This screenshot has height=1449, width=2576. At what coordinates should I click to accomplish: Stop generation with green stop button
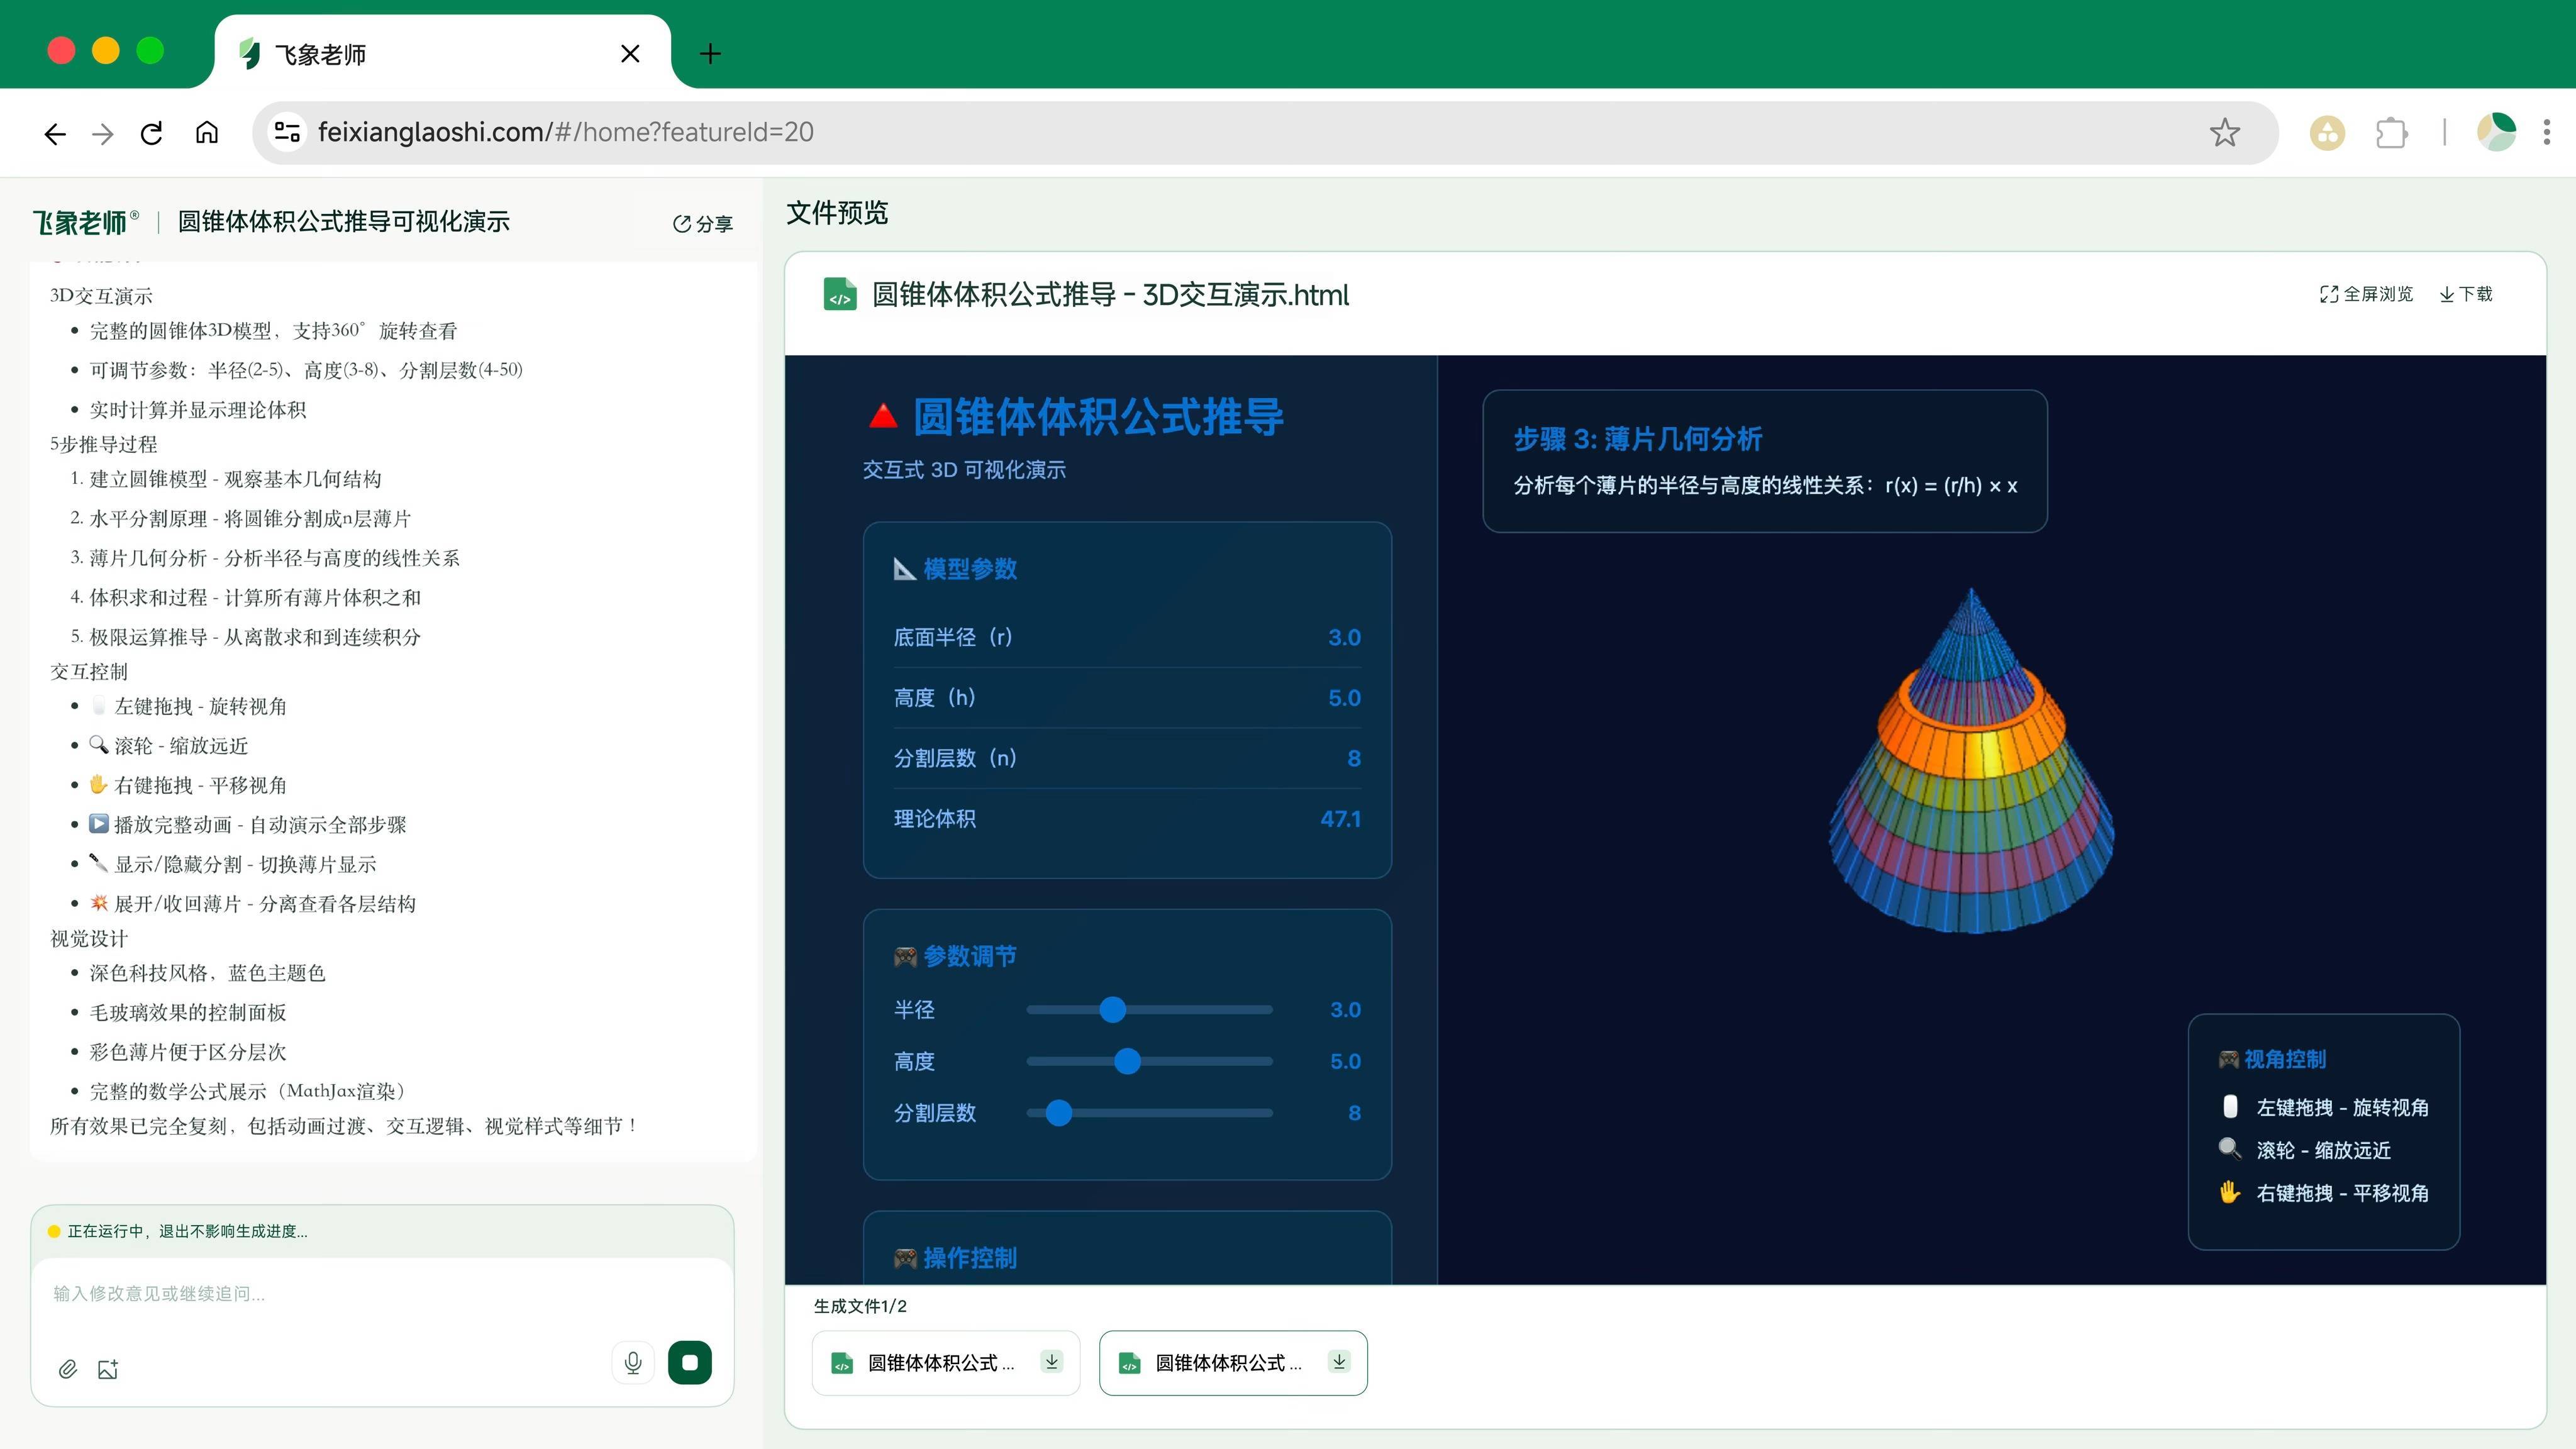pos(689,1362)
